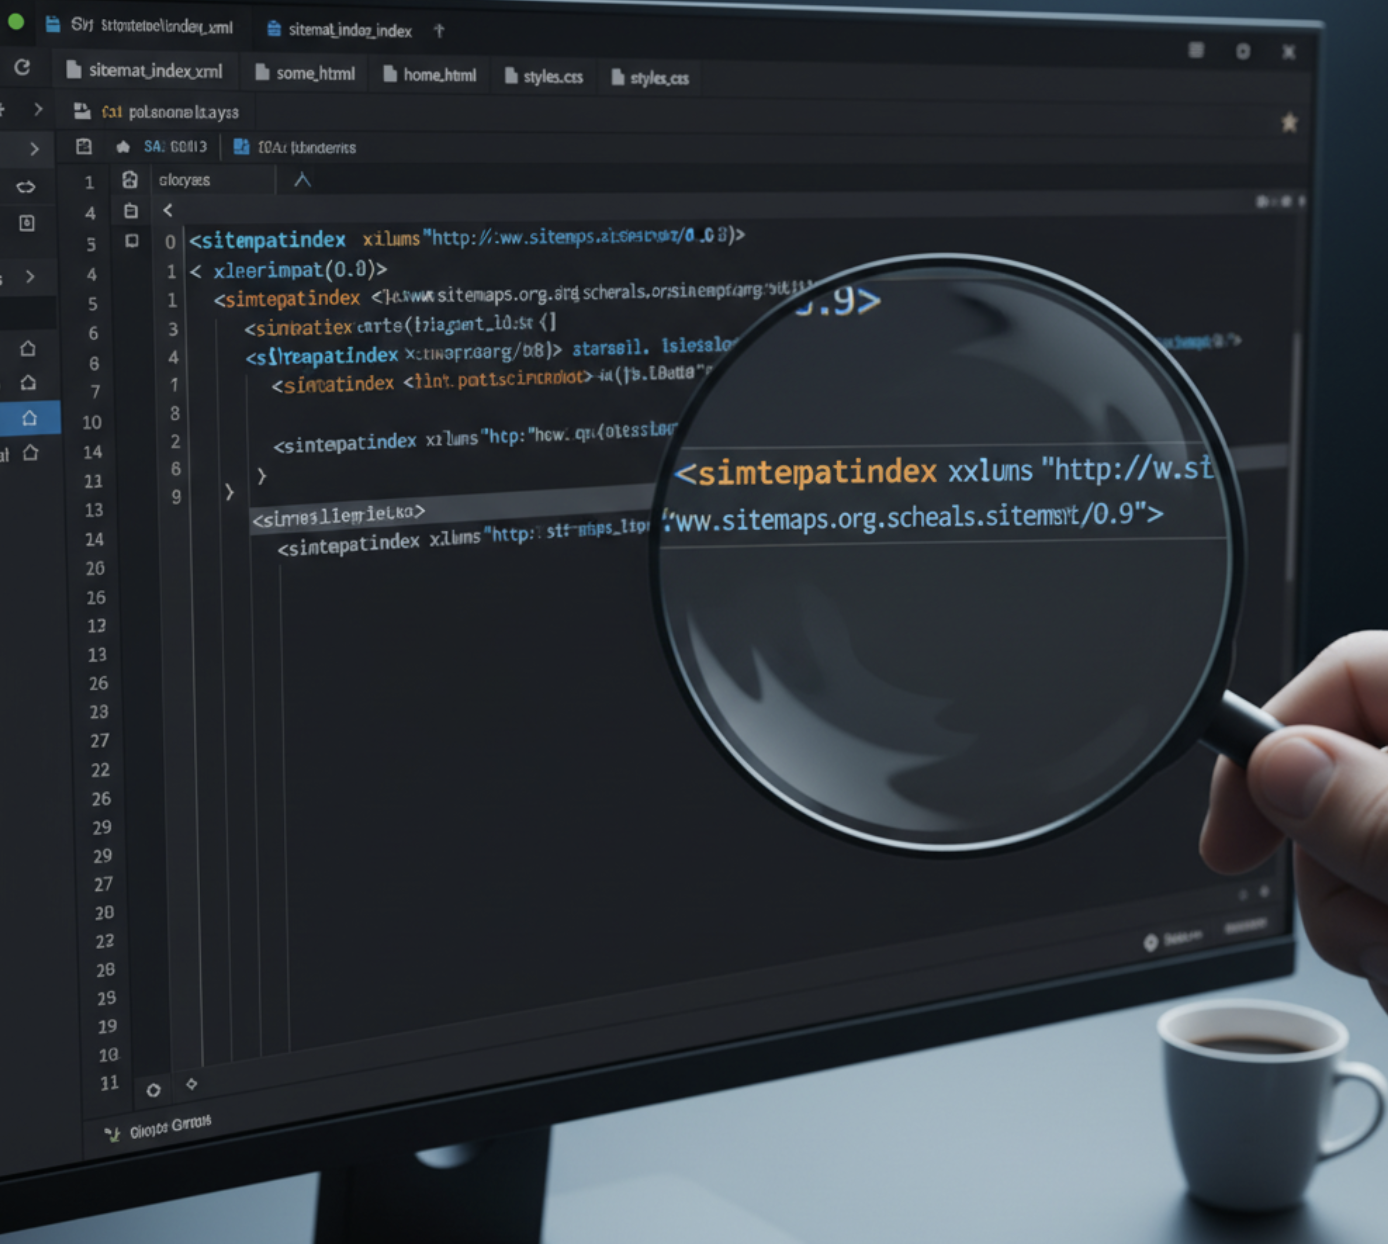
Task: Expand the sidebar chevron beside the save icon
Action: point(34,148)
